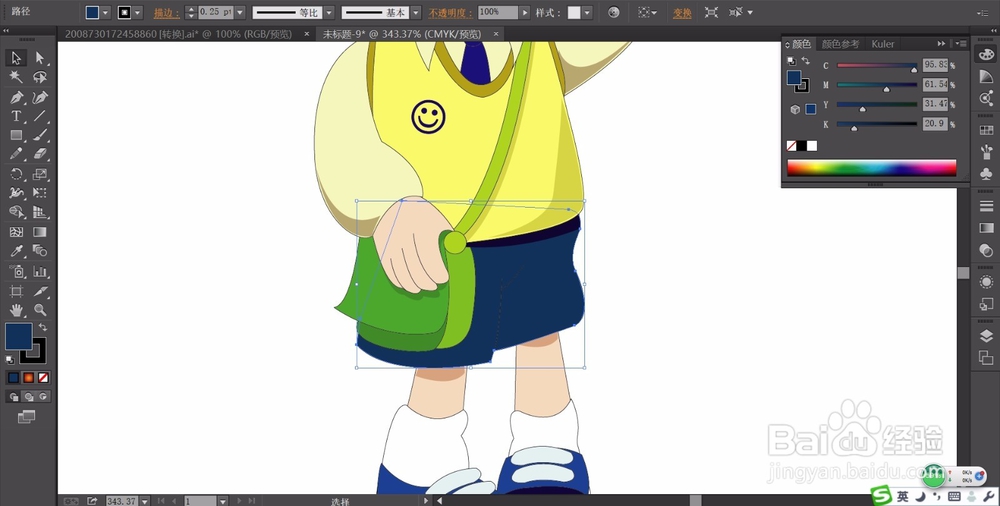Swap fill and stroke in toolbox
Image resolution: width=1000 pixels, height=506 pixels.
pyautogui.click(x=43, y=327)
